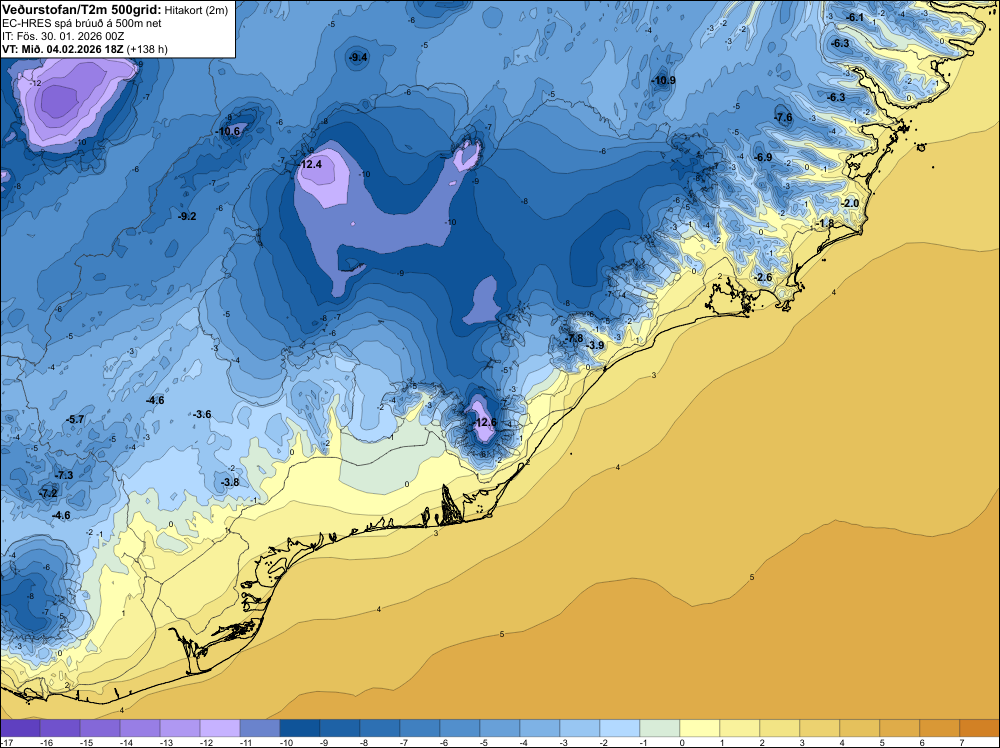Click the -3.6 temperature value

point(202,414)
